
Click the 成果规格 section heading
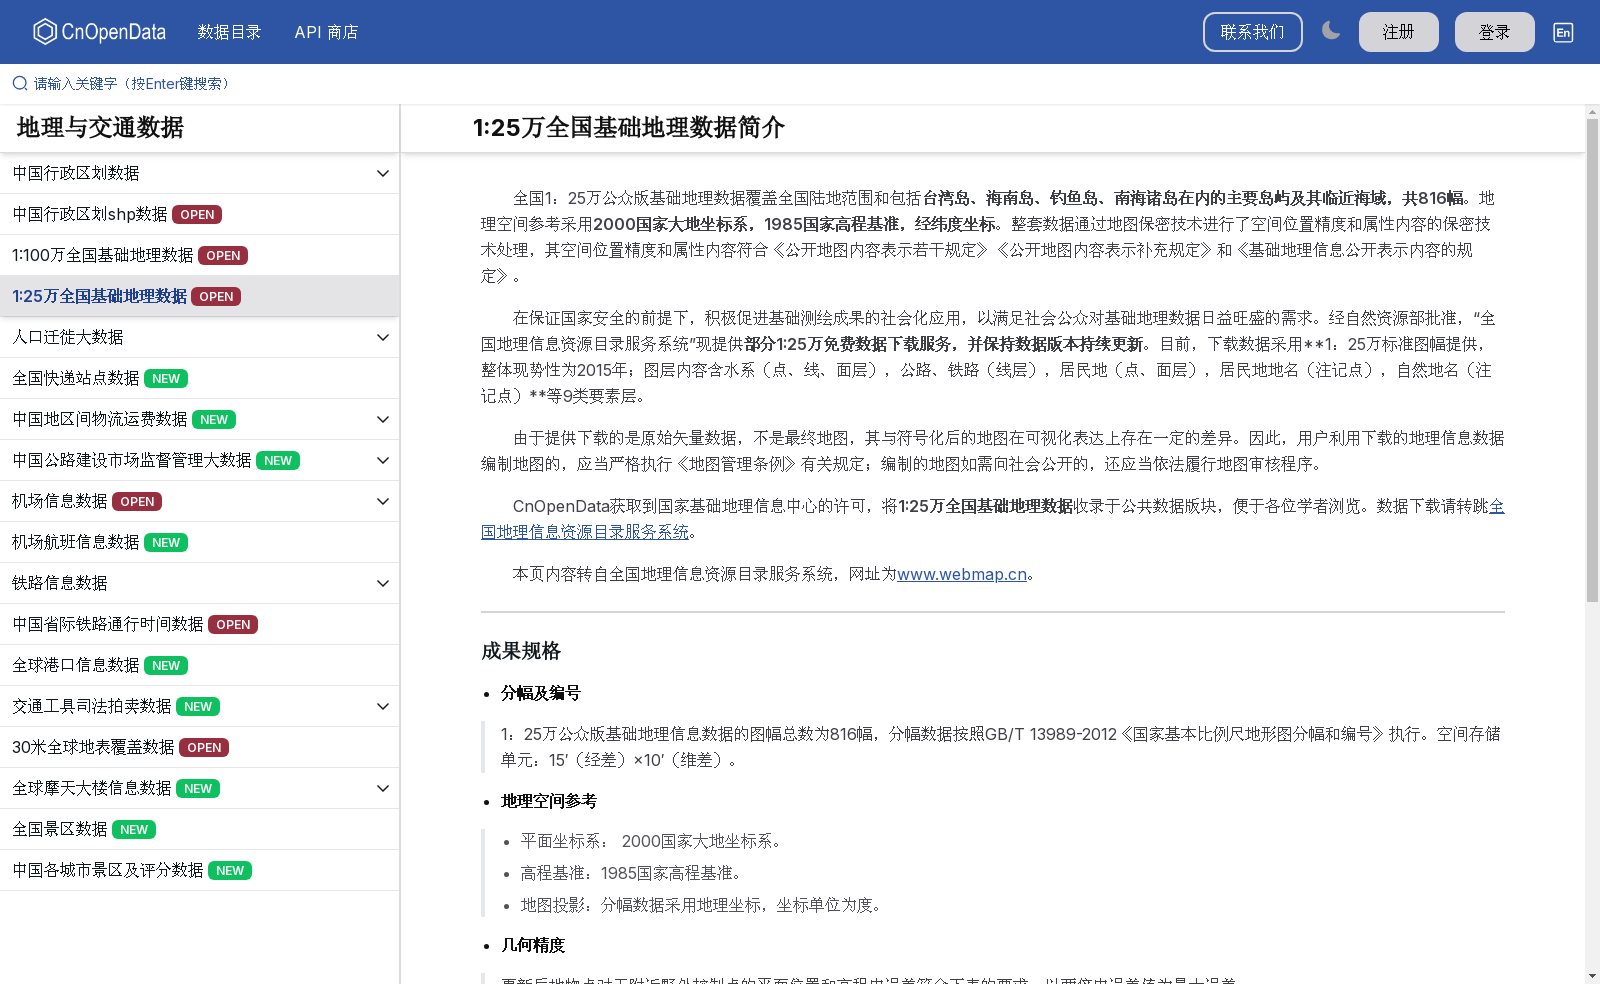[x=521, y=651]
